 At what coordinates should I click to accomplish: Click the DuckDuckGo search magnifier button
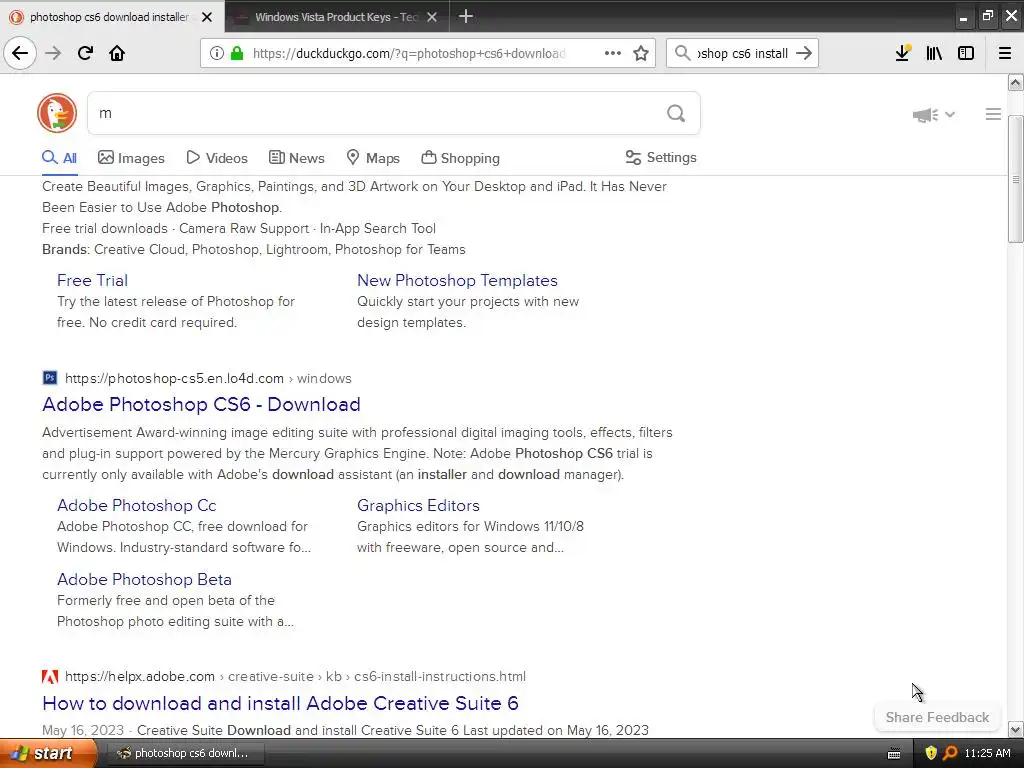(x=676, y=114)
